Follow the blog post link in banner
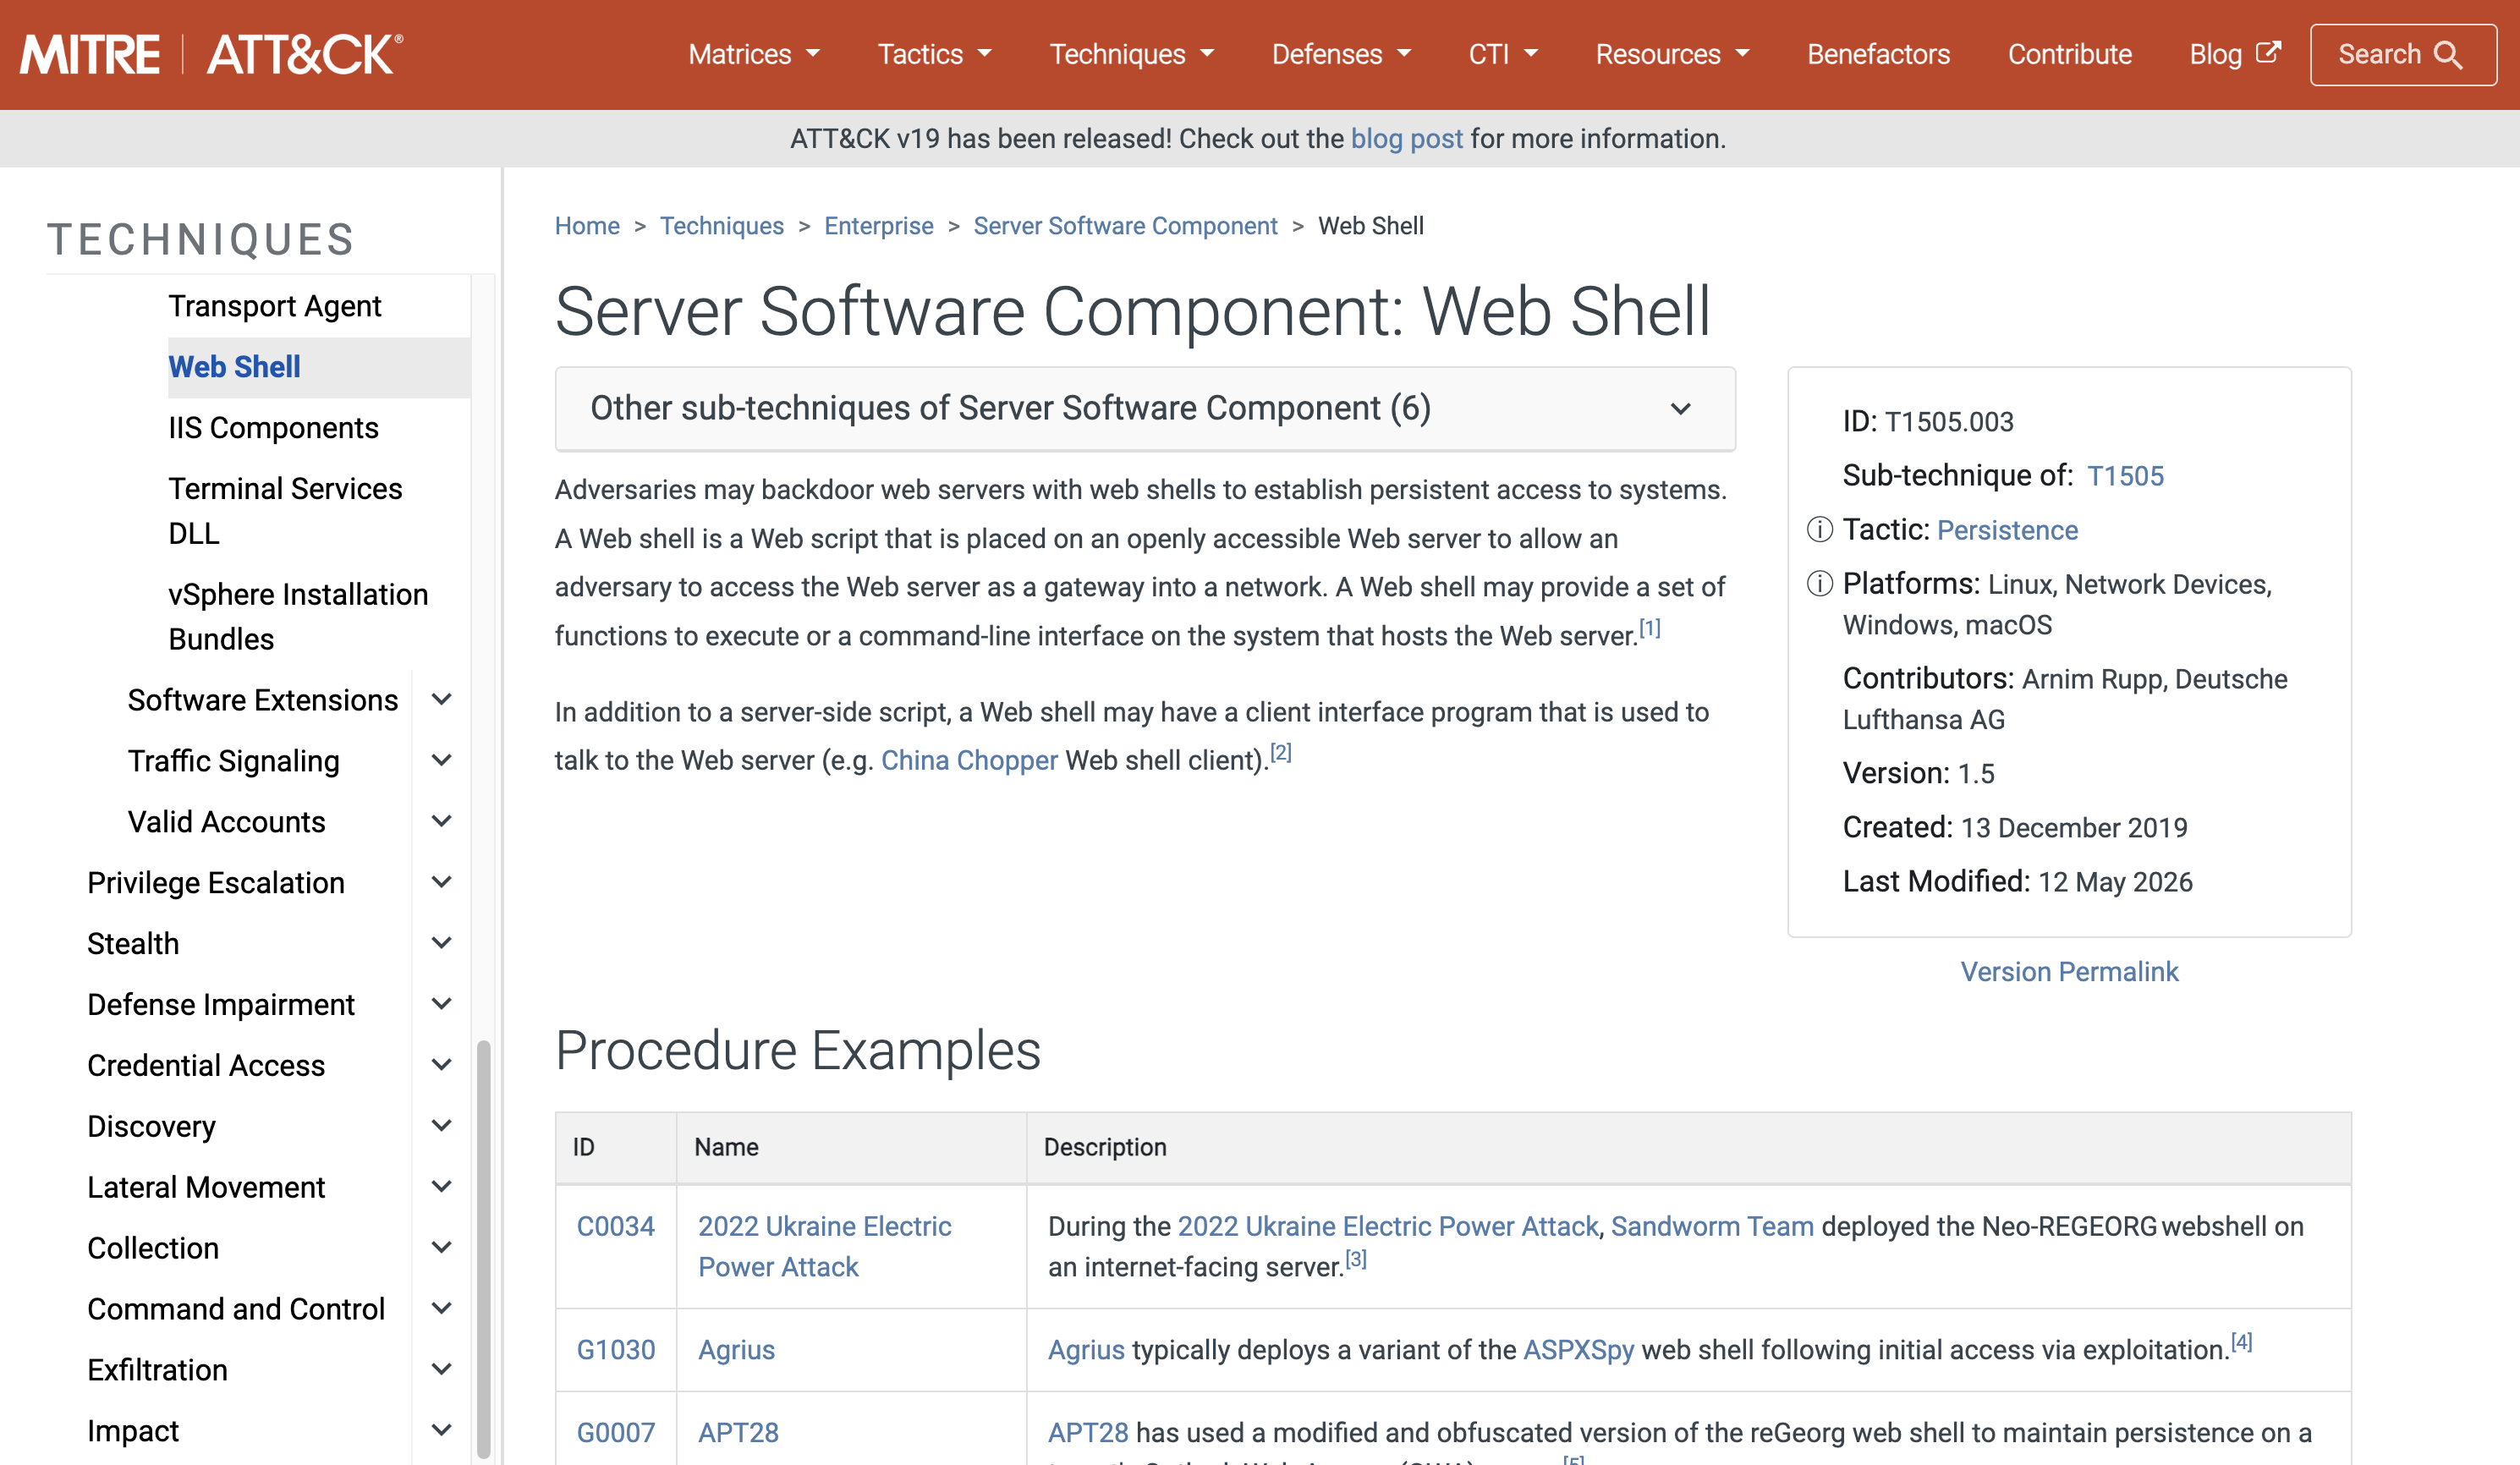 click(1406, 138)
